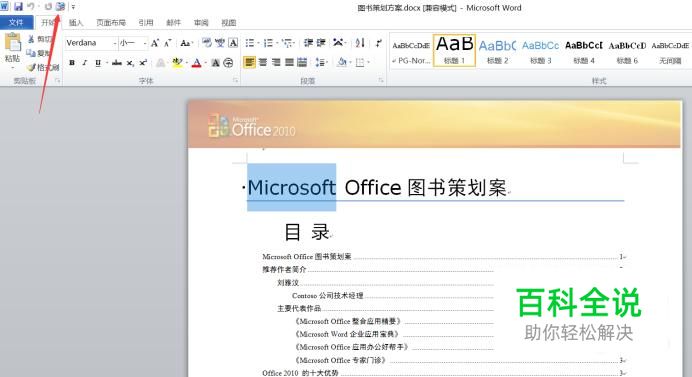This screenshot has height=377, width=692.
Task: Click the Undo icon in the quick access toolbar
Action: pos(31,7)
